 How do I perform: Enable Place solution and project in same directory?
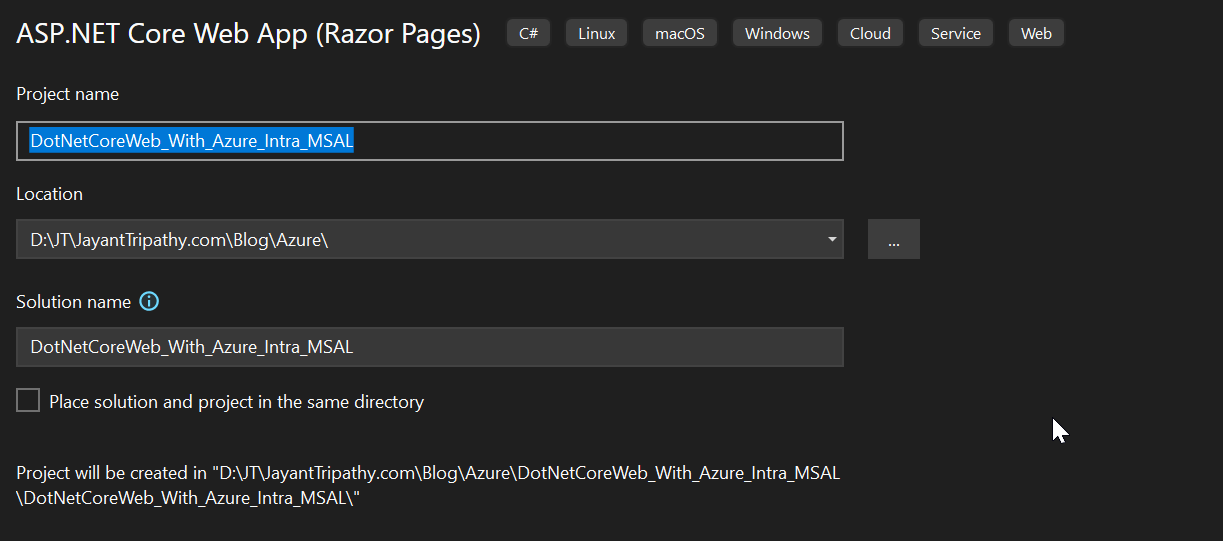pyautogui.click(x=28, y=401)
